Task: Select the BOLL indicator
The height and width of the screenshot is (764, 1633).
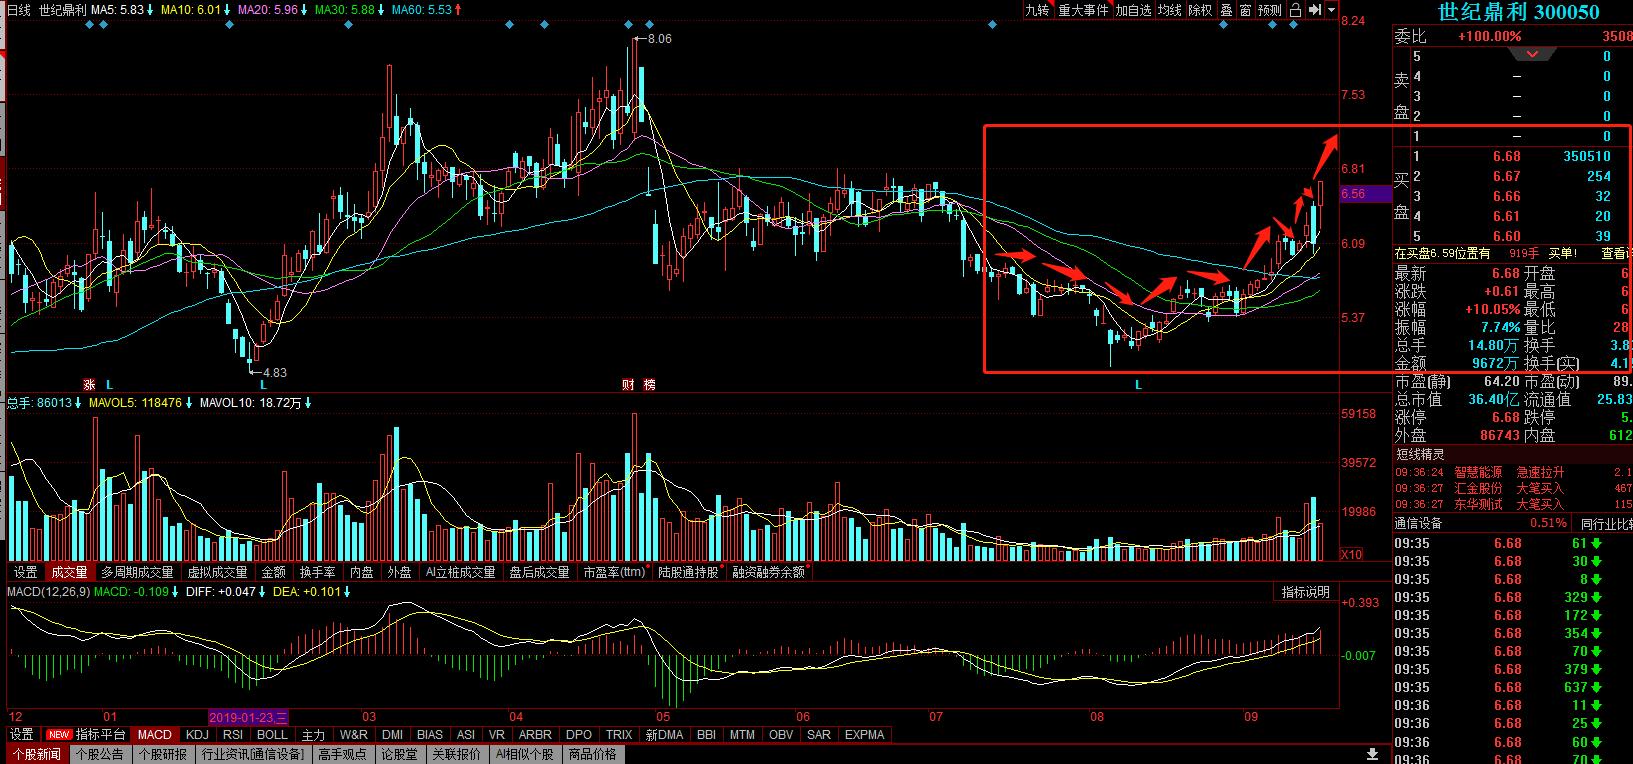Action: pyautogui.click(x=272, y=735)
